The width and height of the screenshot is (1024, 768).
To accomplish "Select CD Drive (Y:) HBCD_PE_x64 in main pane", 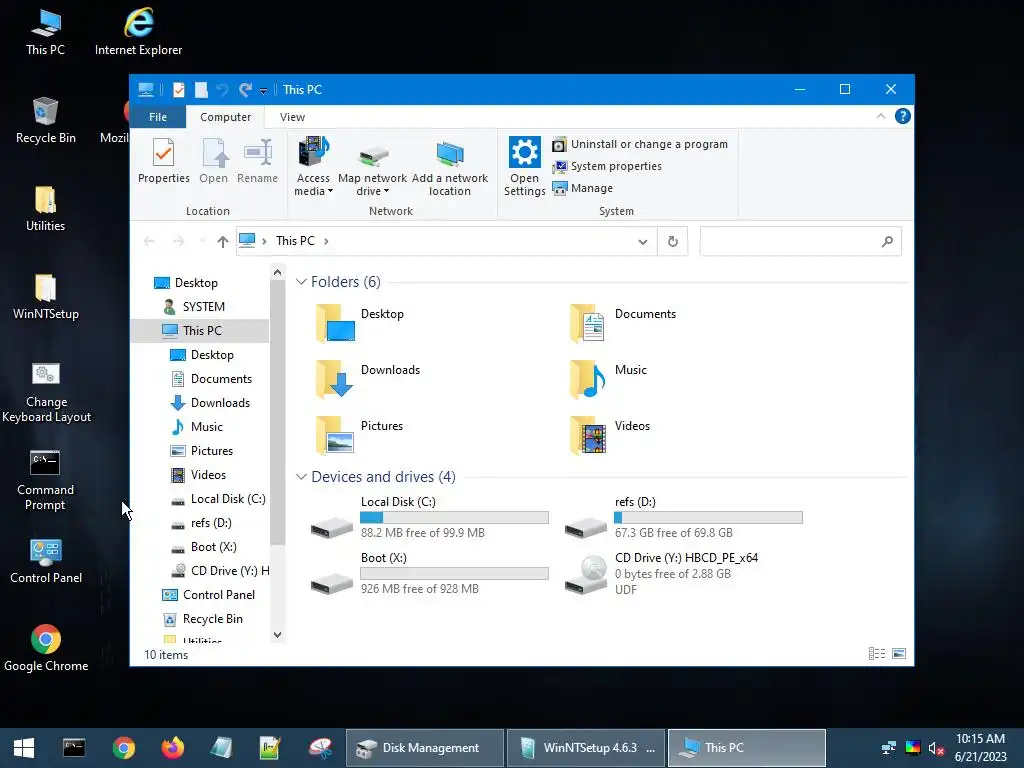I will [x=662, y=573].
